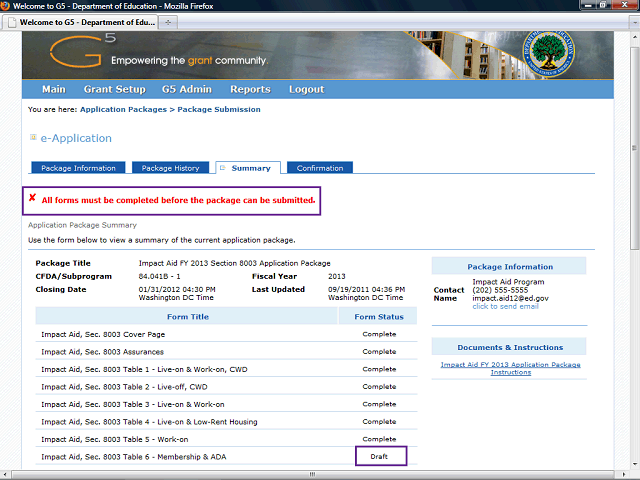
Task: Open a new browser tab
Action: tap(169, 21)
